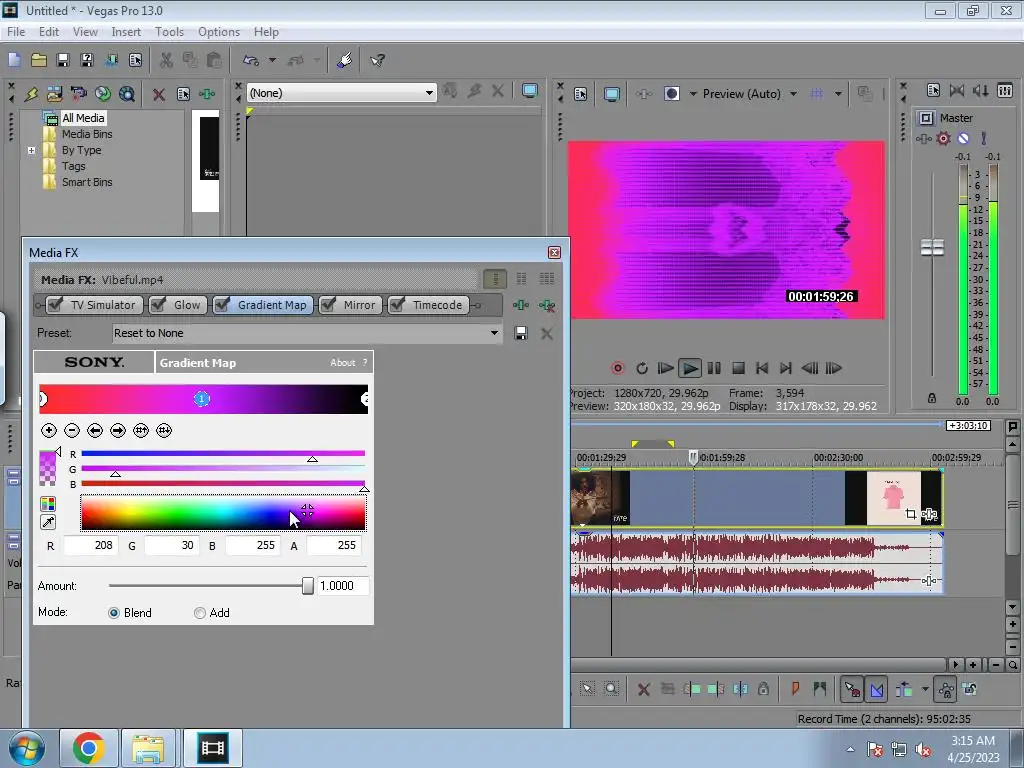Image resolution: width=1024 pixels, height=768 pixels.
Task: Click the About link in Gradient Map
Action: coord(343,362)
